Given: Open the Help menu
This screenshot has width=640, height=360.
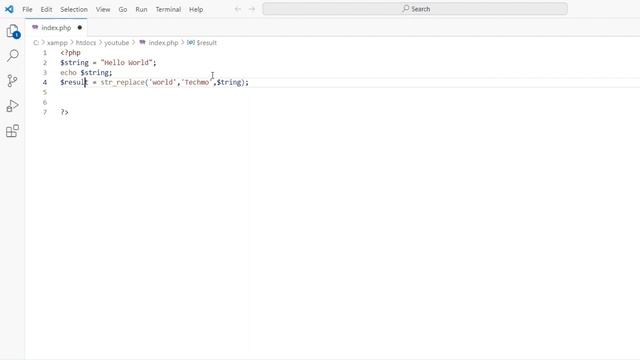Looking at the screenshot, I should tap(196, 9).
